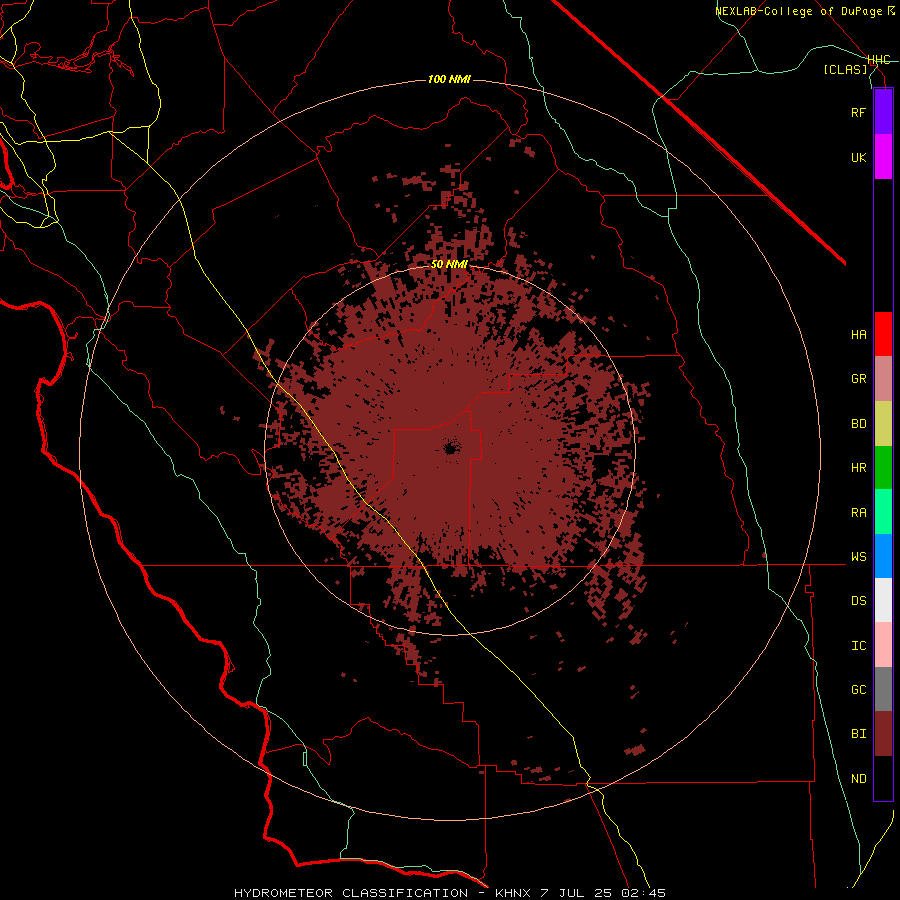Click the IC light pink legend swatch
The height and width of the screenshot is (900, 900).
pyautogui.click(x=883, y=645)
